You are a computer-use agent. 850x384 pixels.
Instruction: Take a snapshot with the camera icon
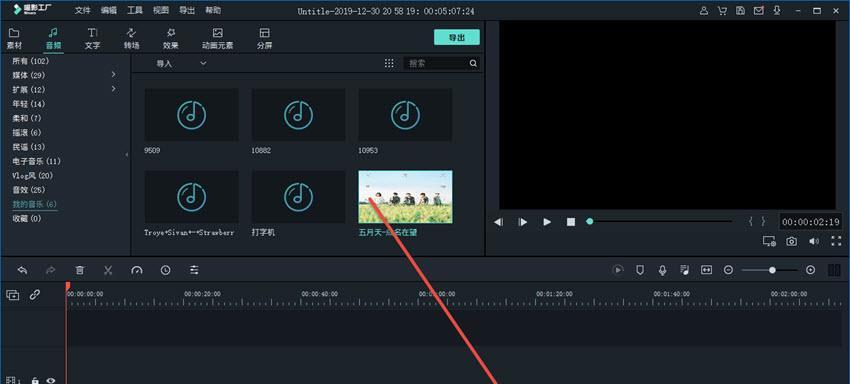pyautogui.click(x=791, y=241)
